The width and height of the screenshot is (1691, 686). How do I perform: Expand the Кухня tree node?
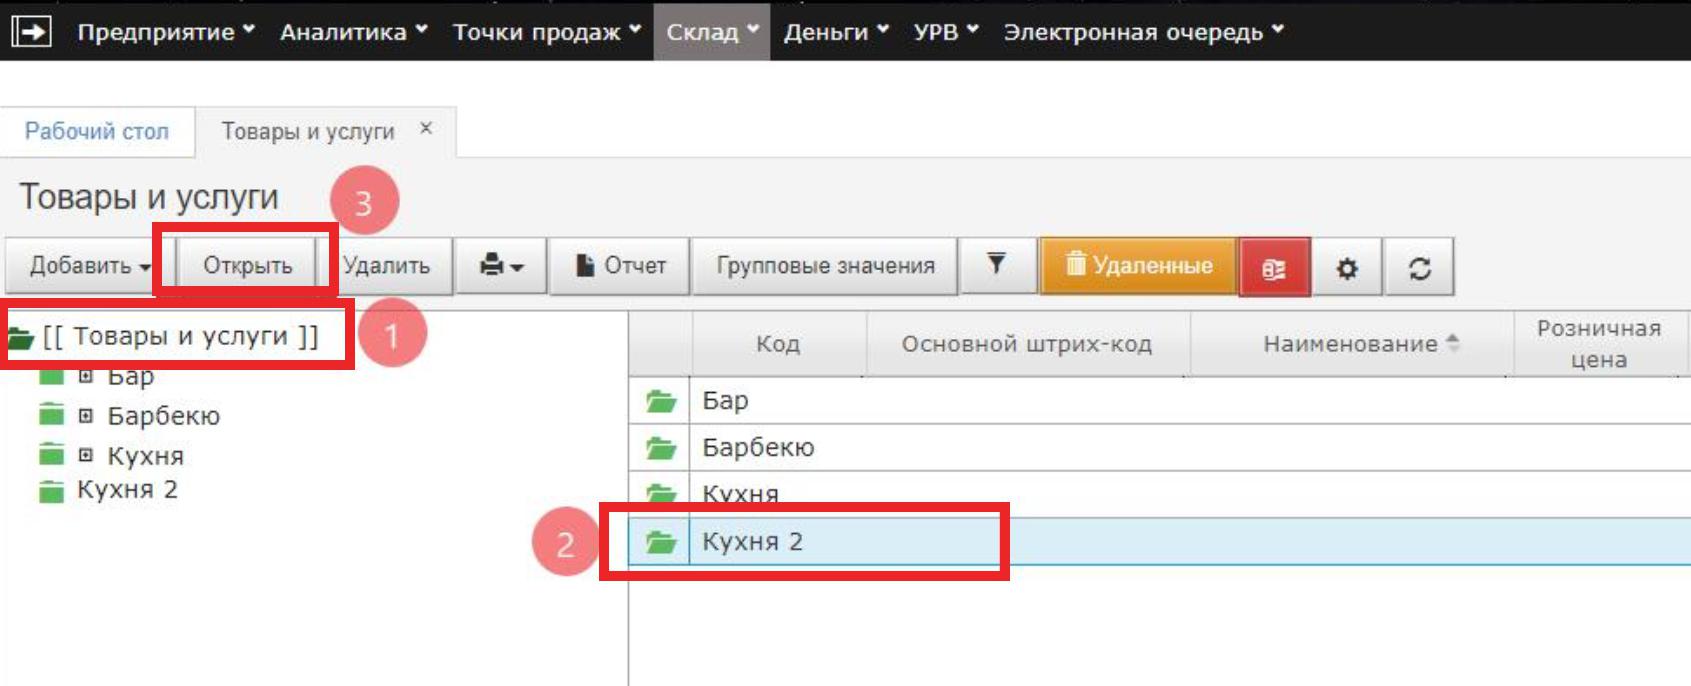(86, 456)
